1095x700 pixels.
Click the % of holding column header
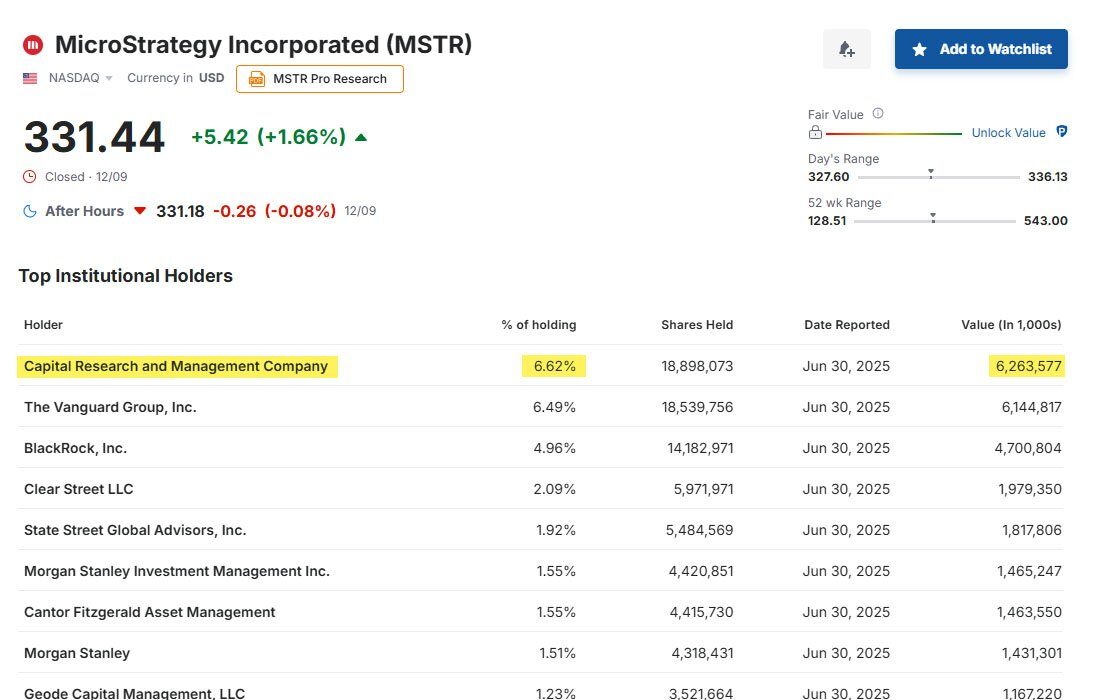[x=538, y=325]
